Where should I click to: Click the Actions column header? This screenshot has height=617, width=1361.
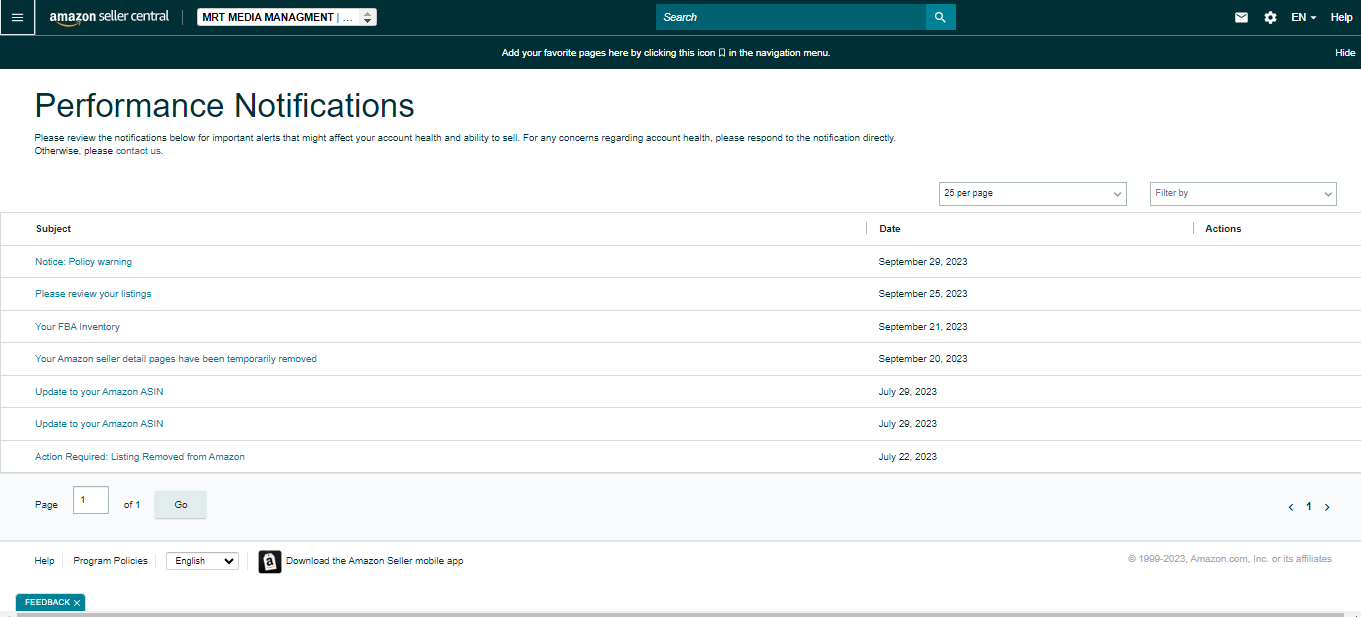pos(1223,229)
